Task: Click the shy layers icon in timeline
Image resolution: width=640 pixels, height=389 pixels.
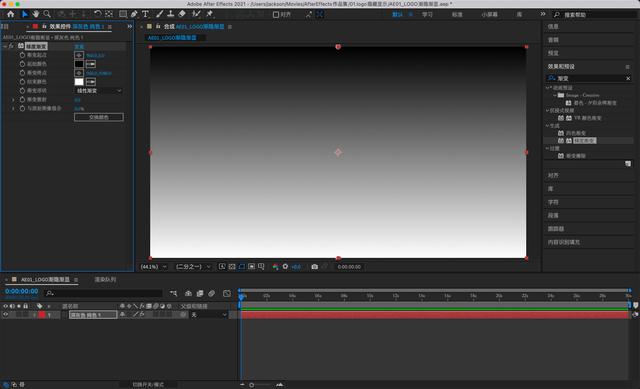Action: click(x=188, y=293)
